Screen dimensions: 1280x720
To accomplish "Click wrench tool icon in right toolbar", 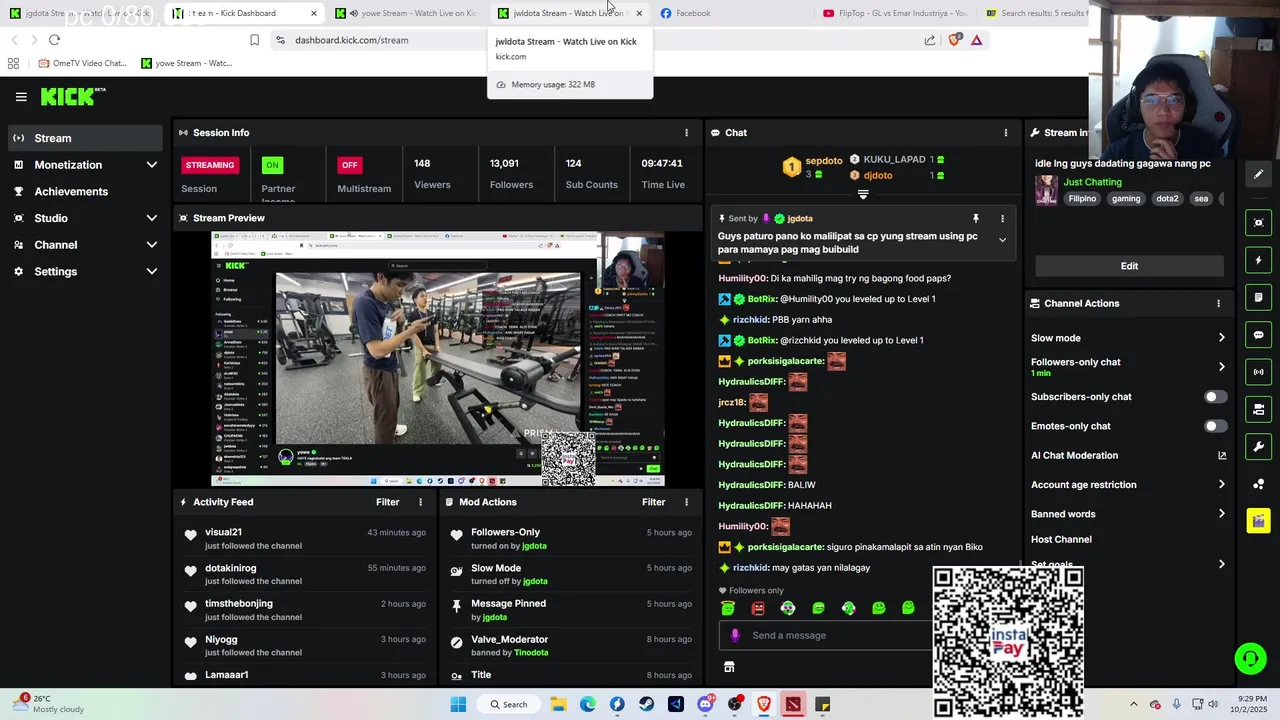I will (1259, 446).
